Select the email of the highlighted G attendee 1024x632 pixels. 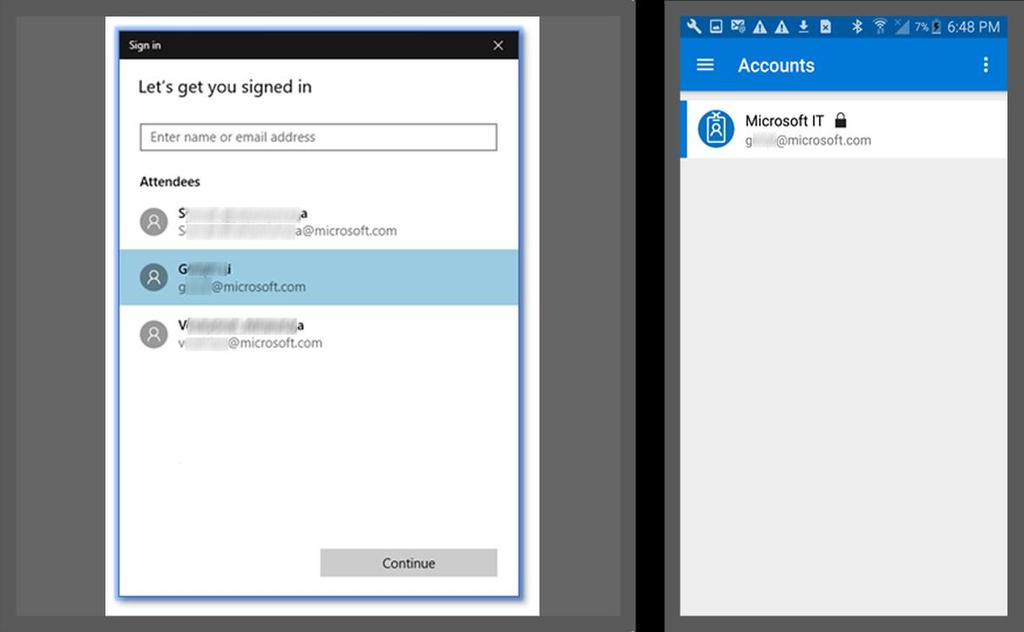click(x=242, y=287)
